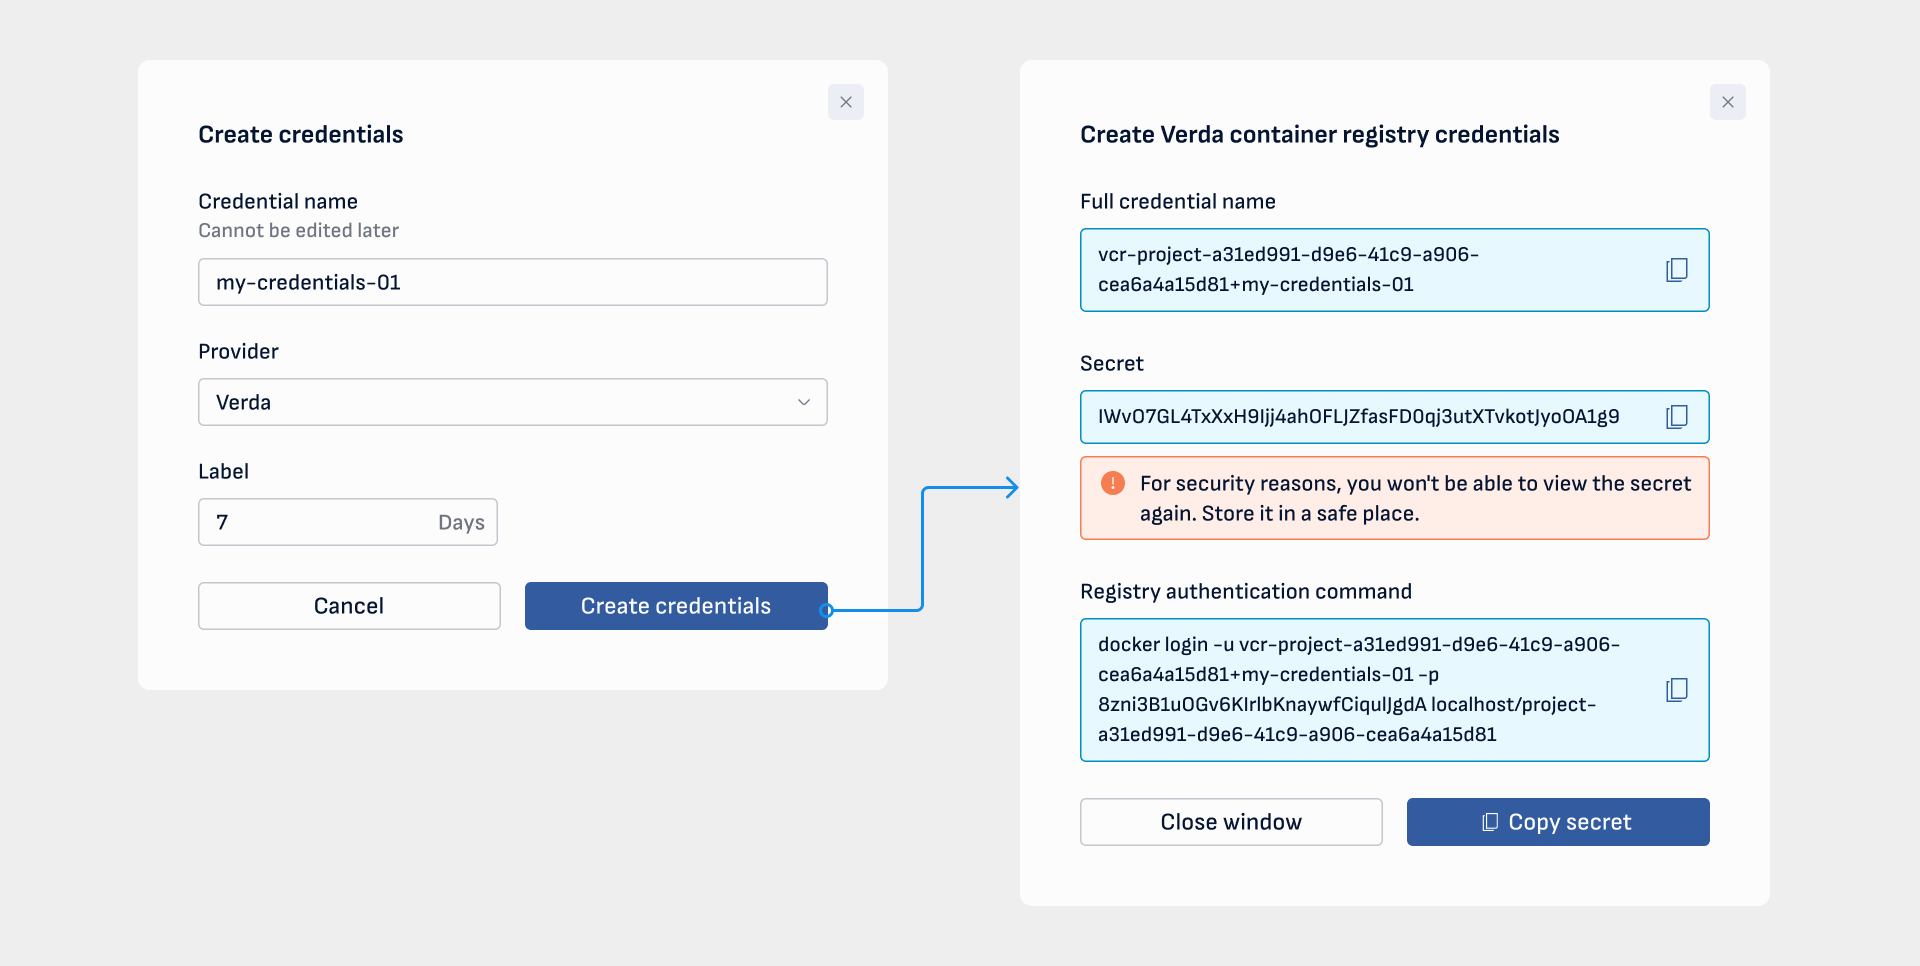
Task: Focus the Label days input field
Action: [320, 522]
